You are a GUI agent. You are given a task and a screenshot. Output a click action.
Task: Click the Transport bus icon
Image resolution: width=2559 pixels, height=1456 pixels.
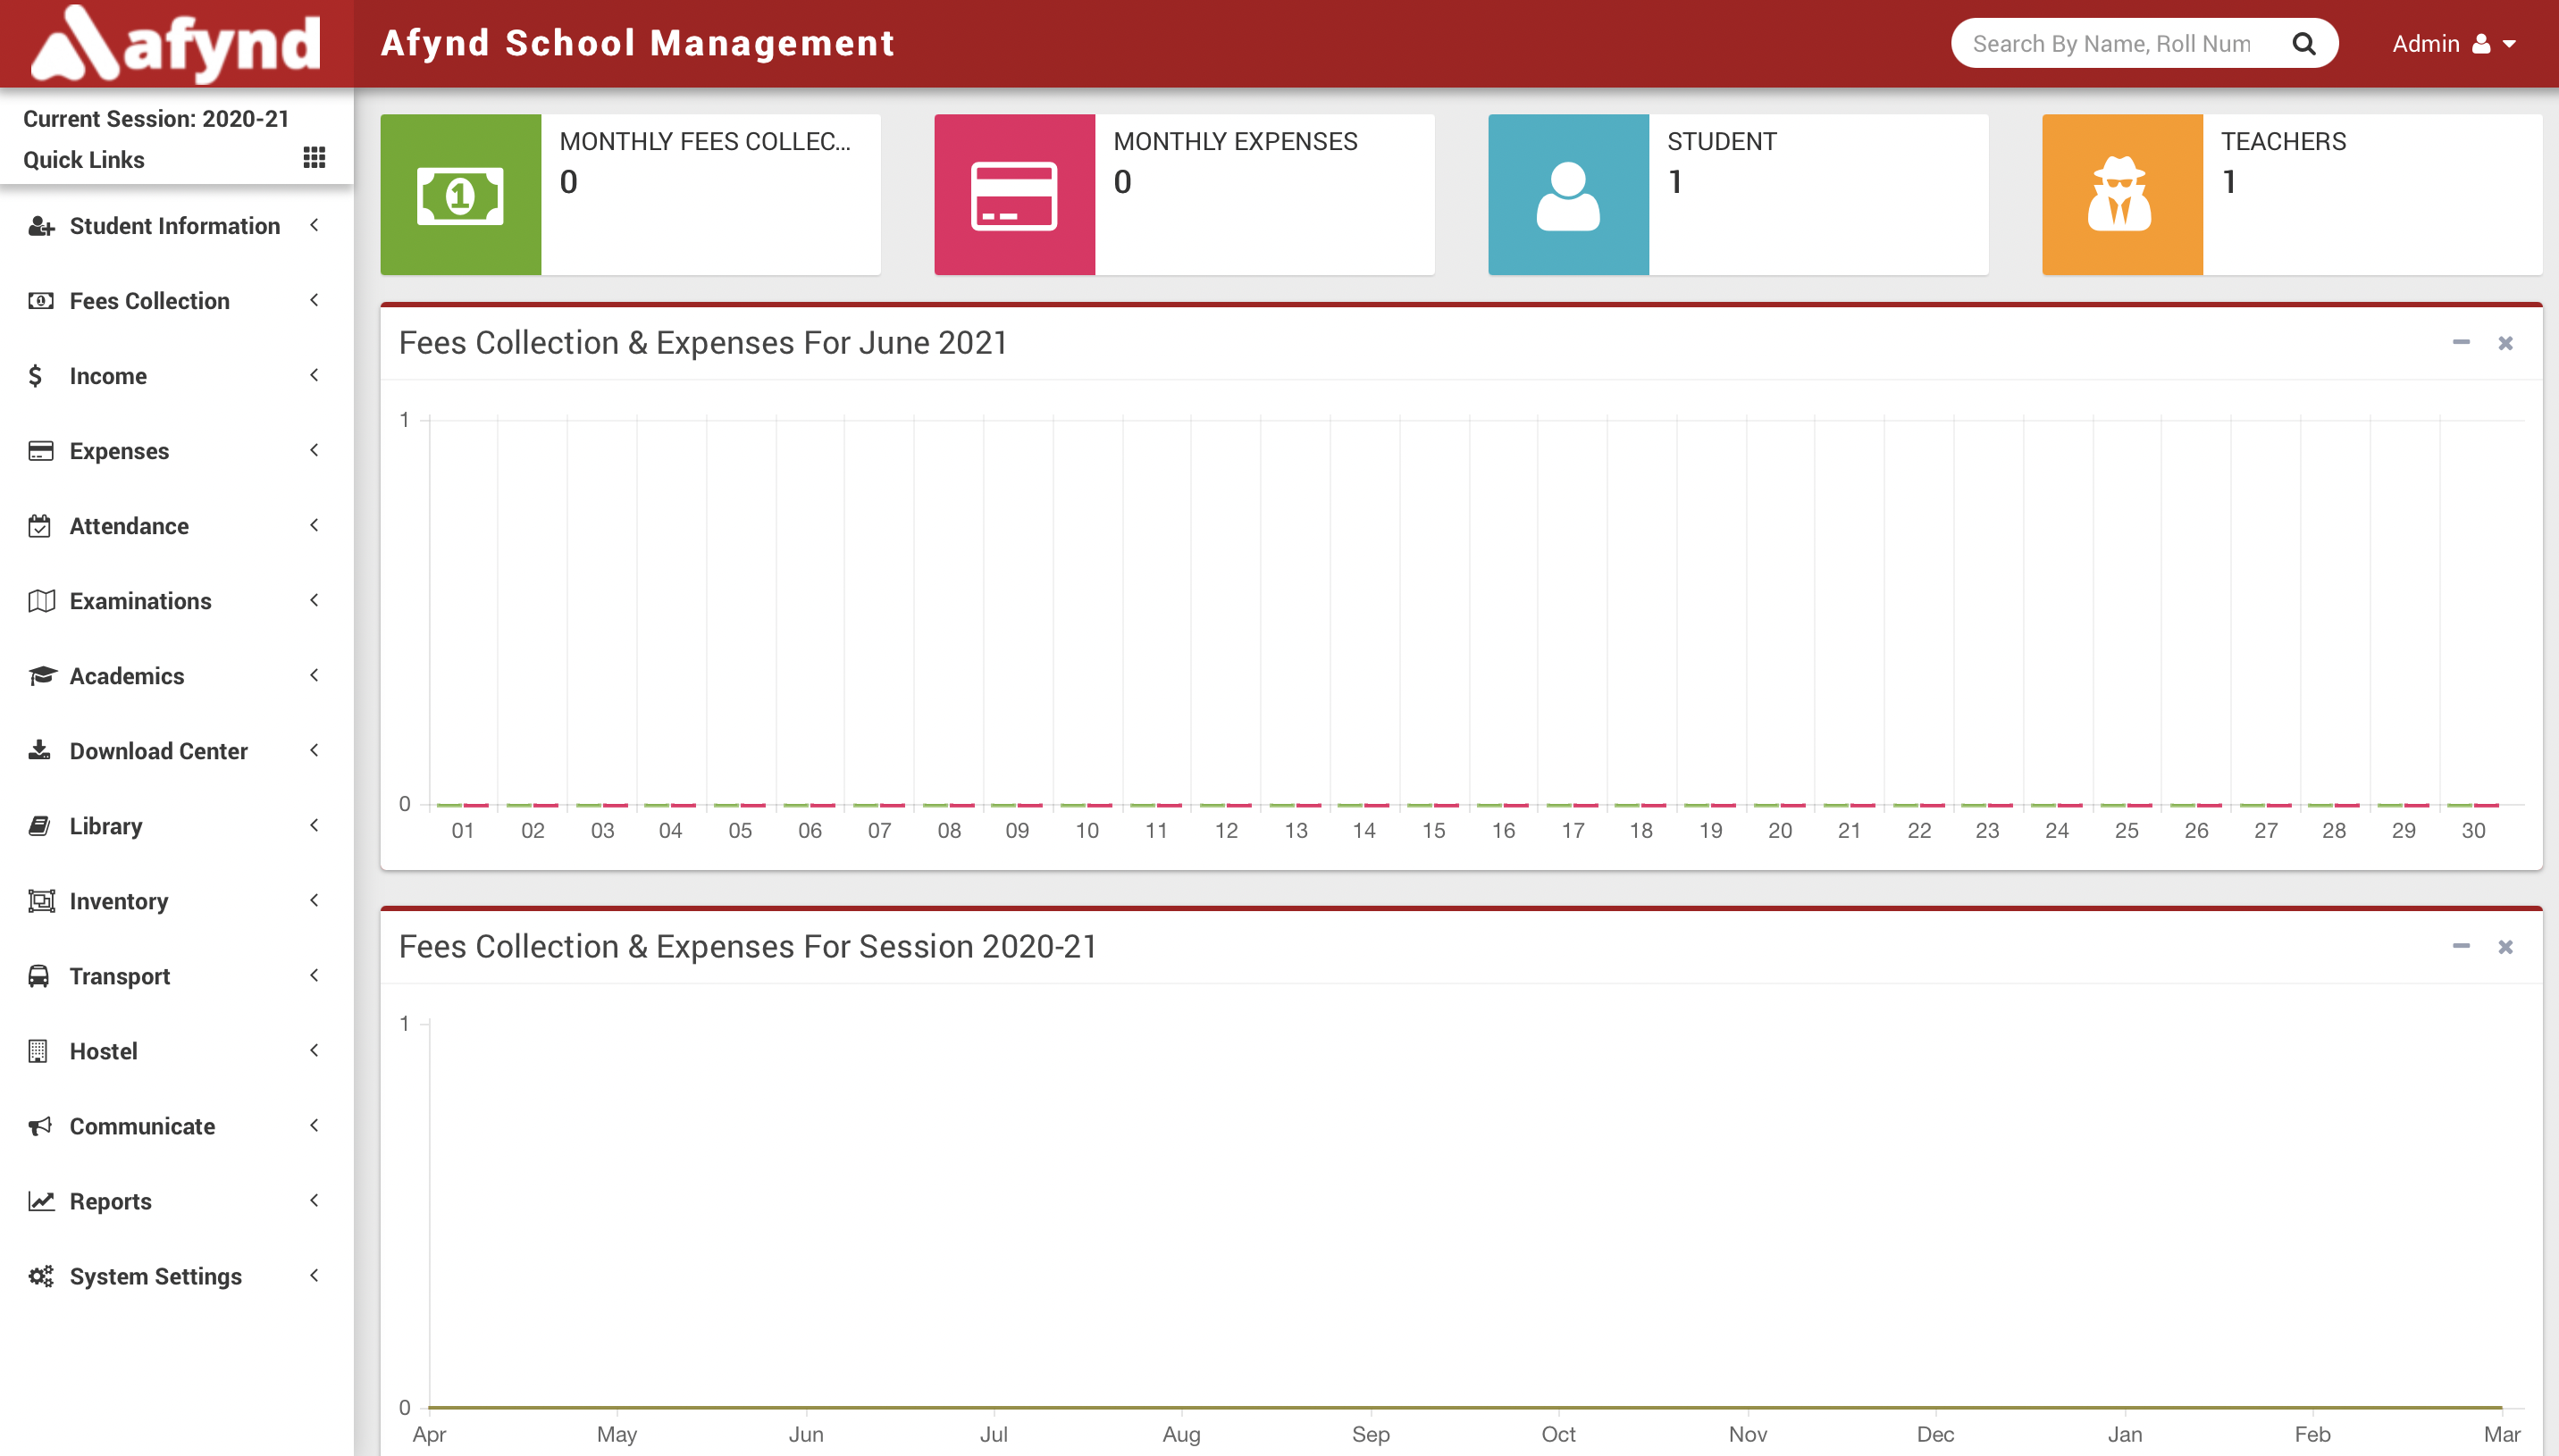coord(39,976)
